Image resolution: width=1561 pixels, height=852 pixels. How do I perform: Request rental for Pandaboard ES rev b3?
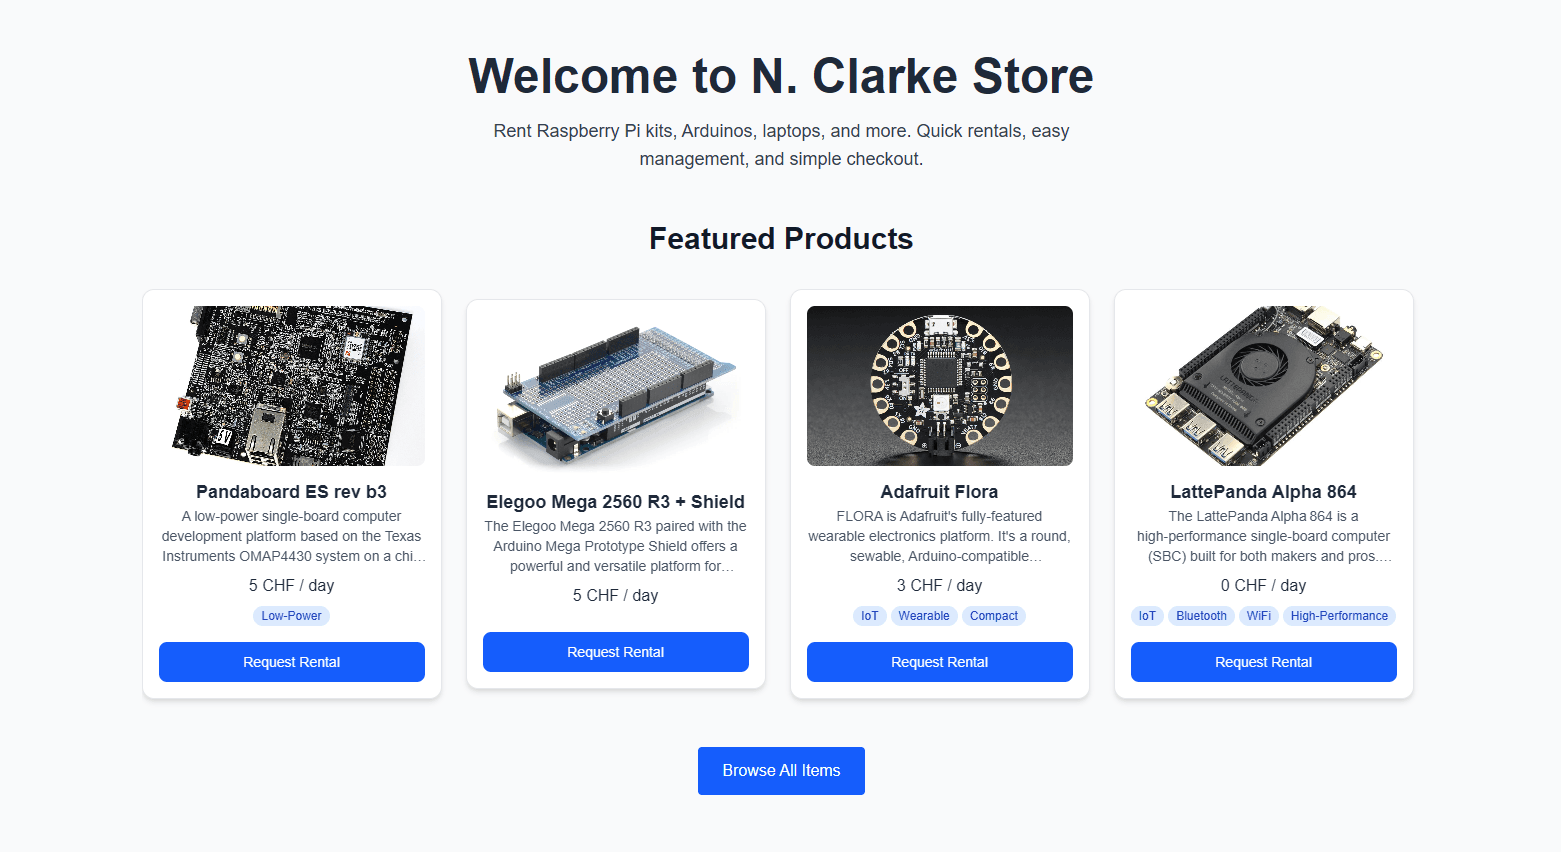292,662
